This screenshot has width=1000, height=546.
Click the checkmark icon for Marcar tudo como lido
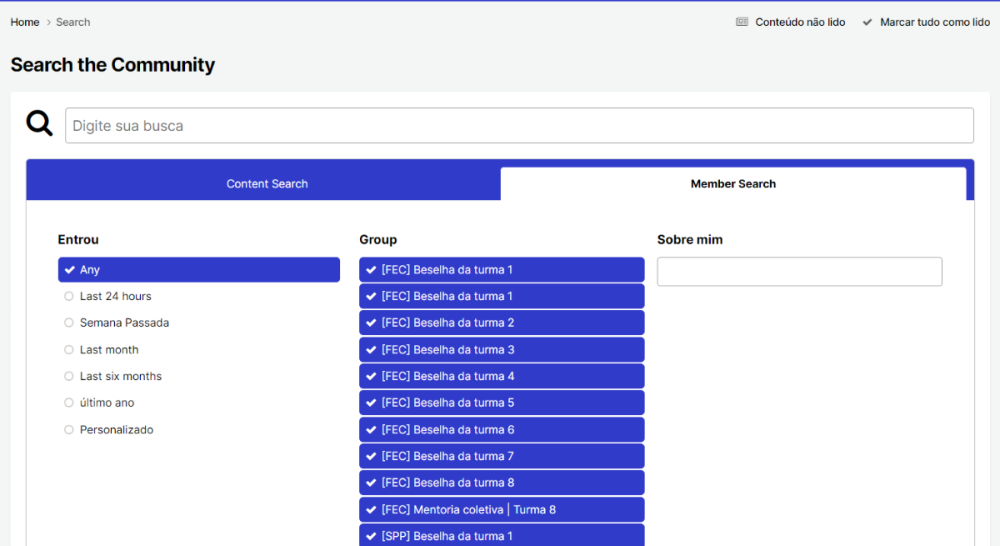(x=867, y=22)
